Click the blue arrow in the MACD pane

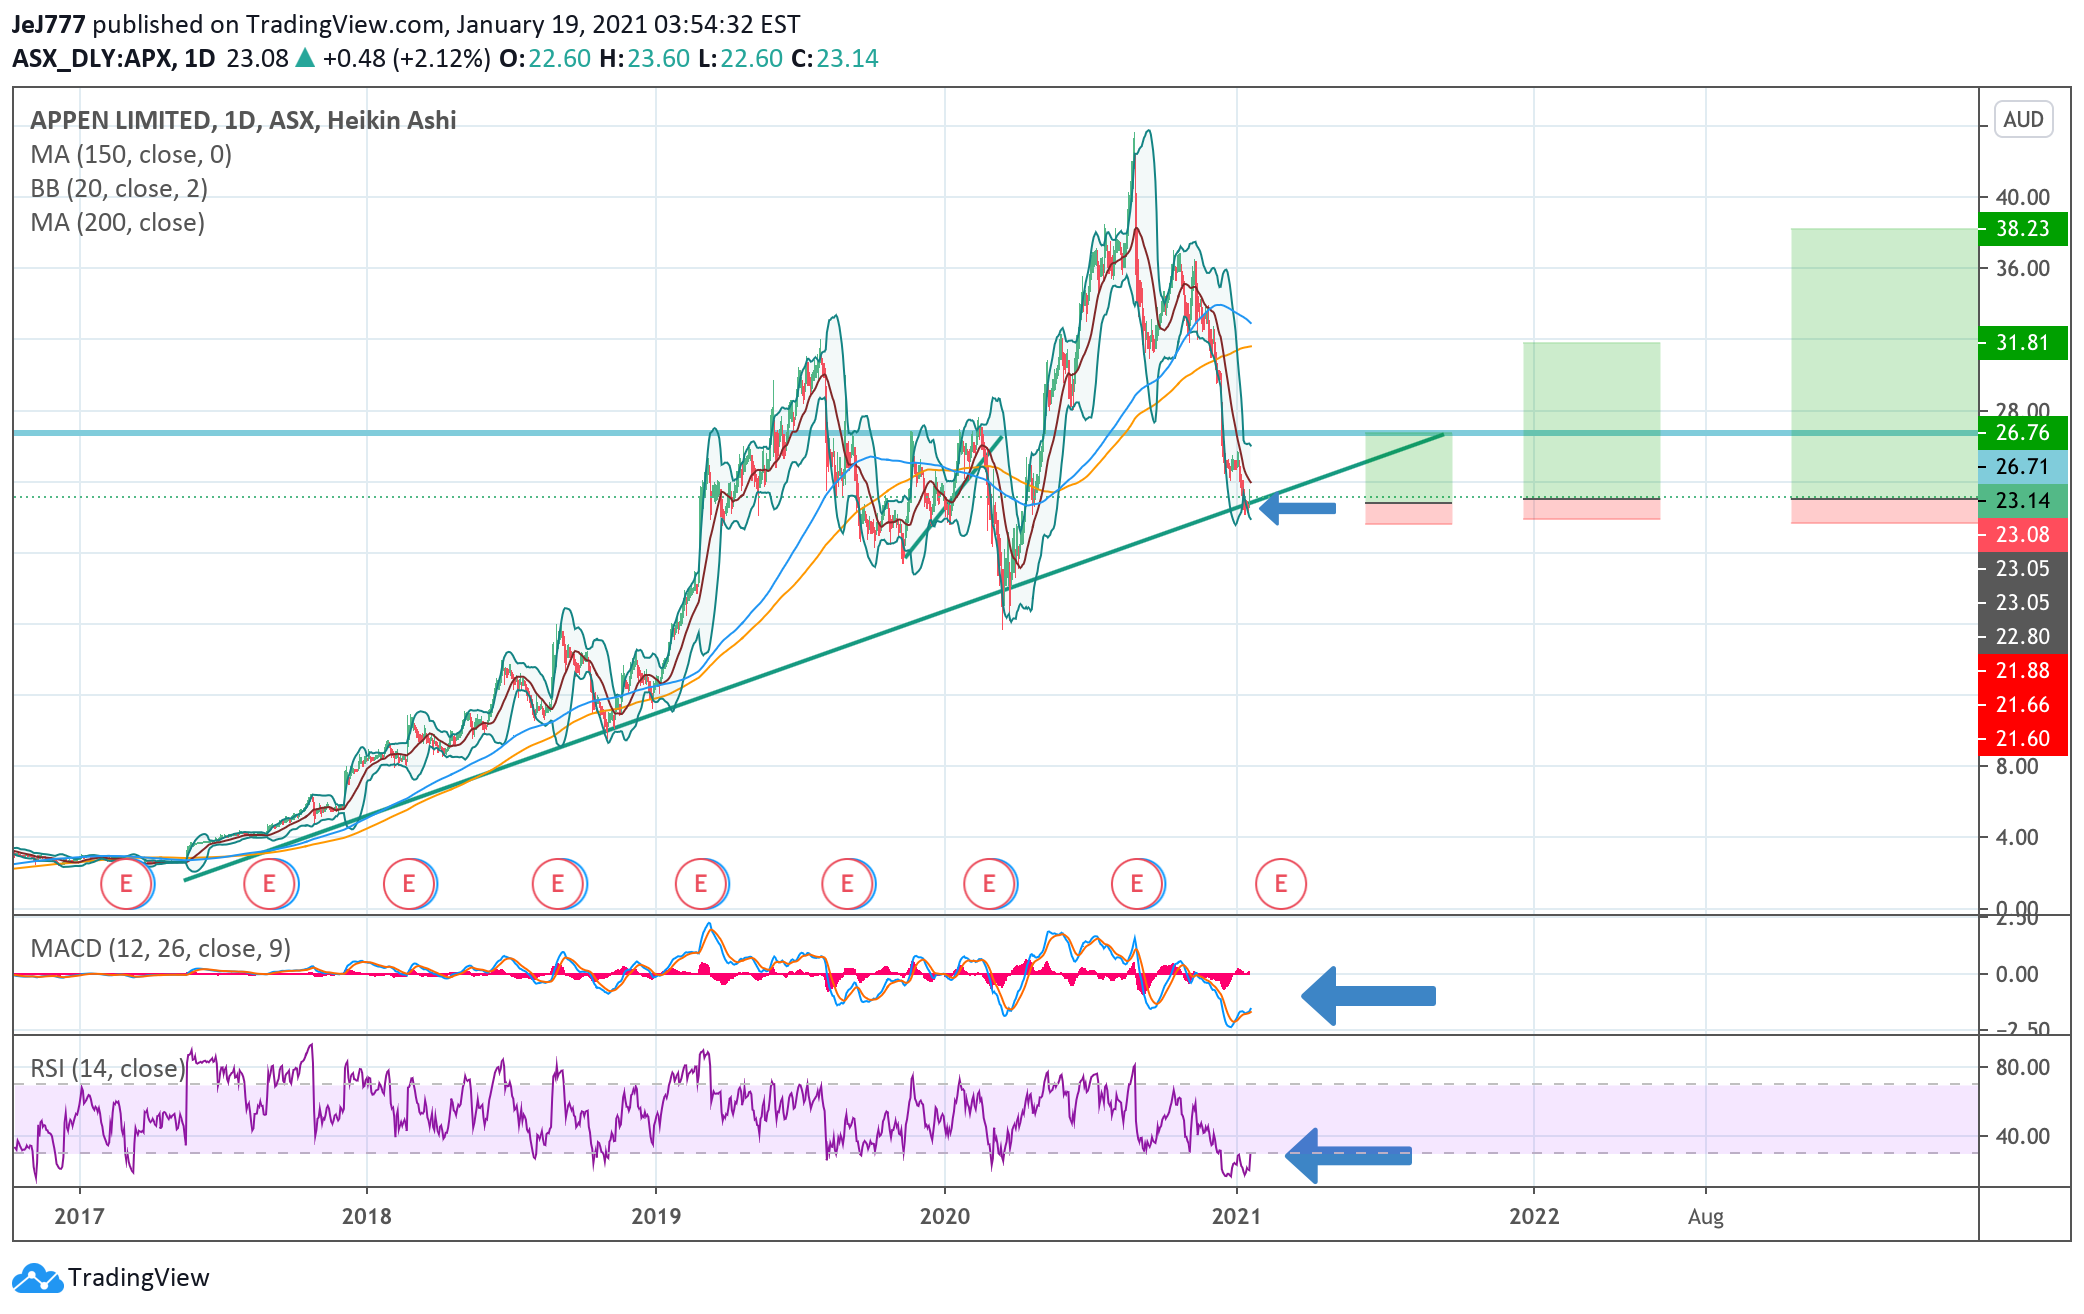[1368, 996]
